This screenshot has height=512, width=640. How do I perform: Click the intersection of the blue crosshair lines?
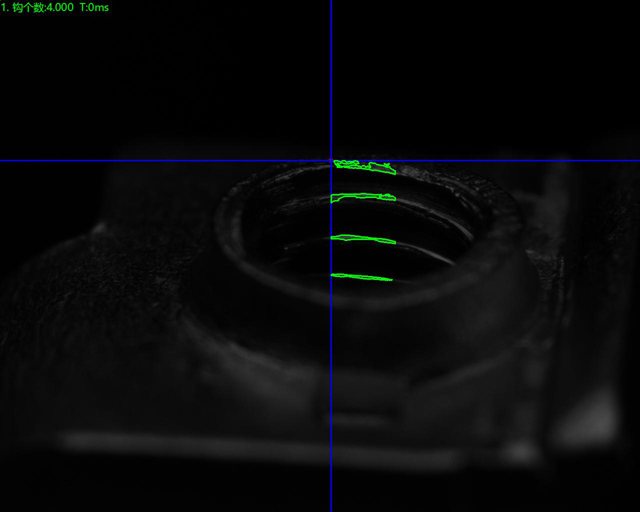click(331, 160)
